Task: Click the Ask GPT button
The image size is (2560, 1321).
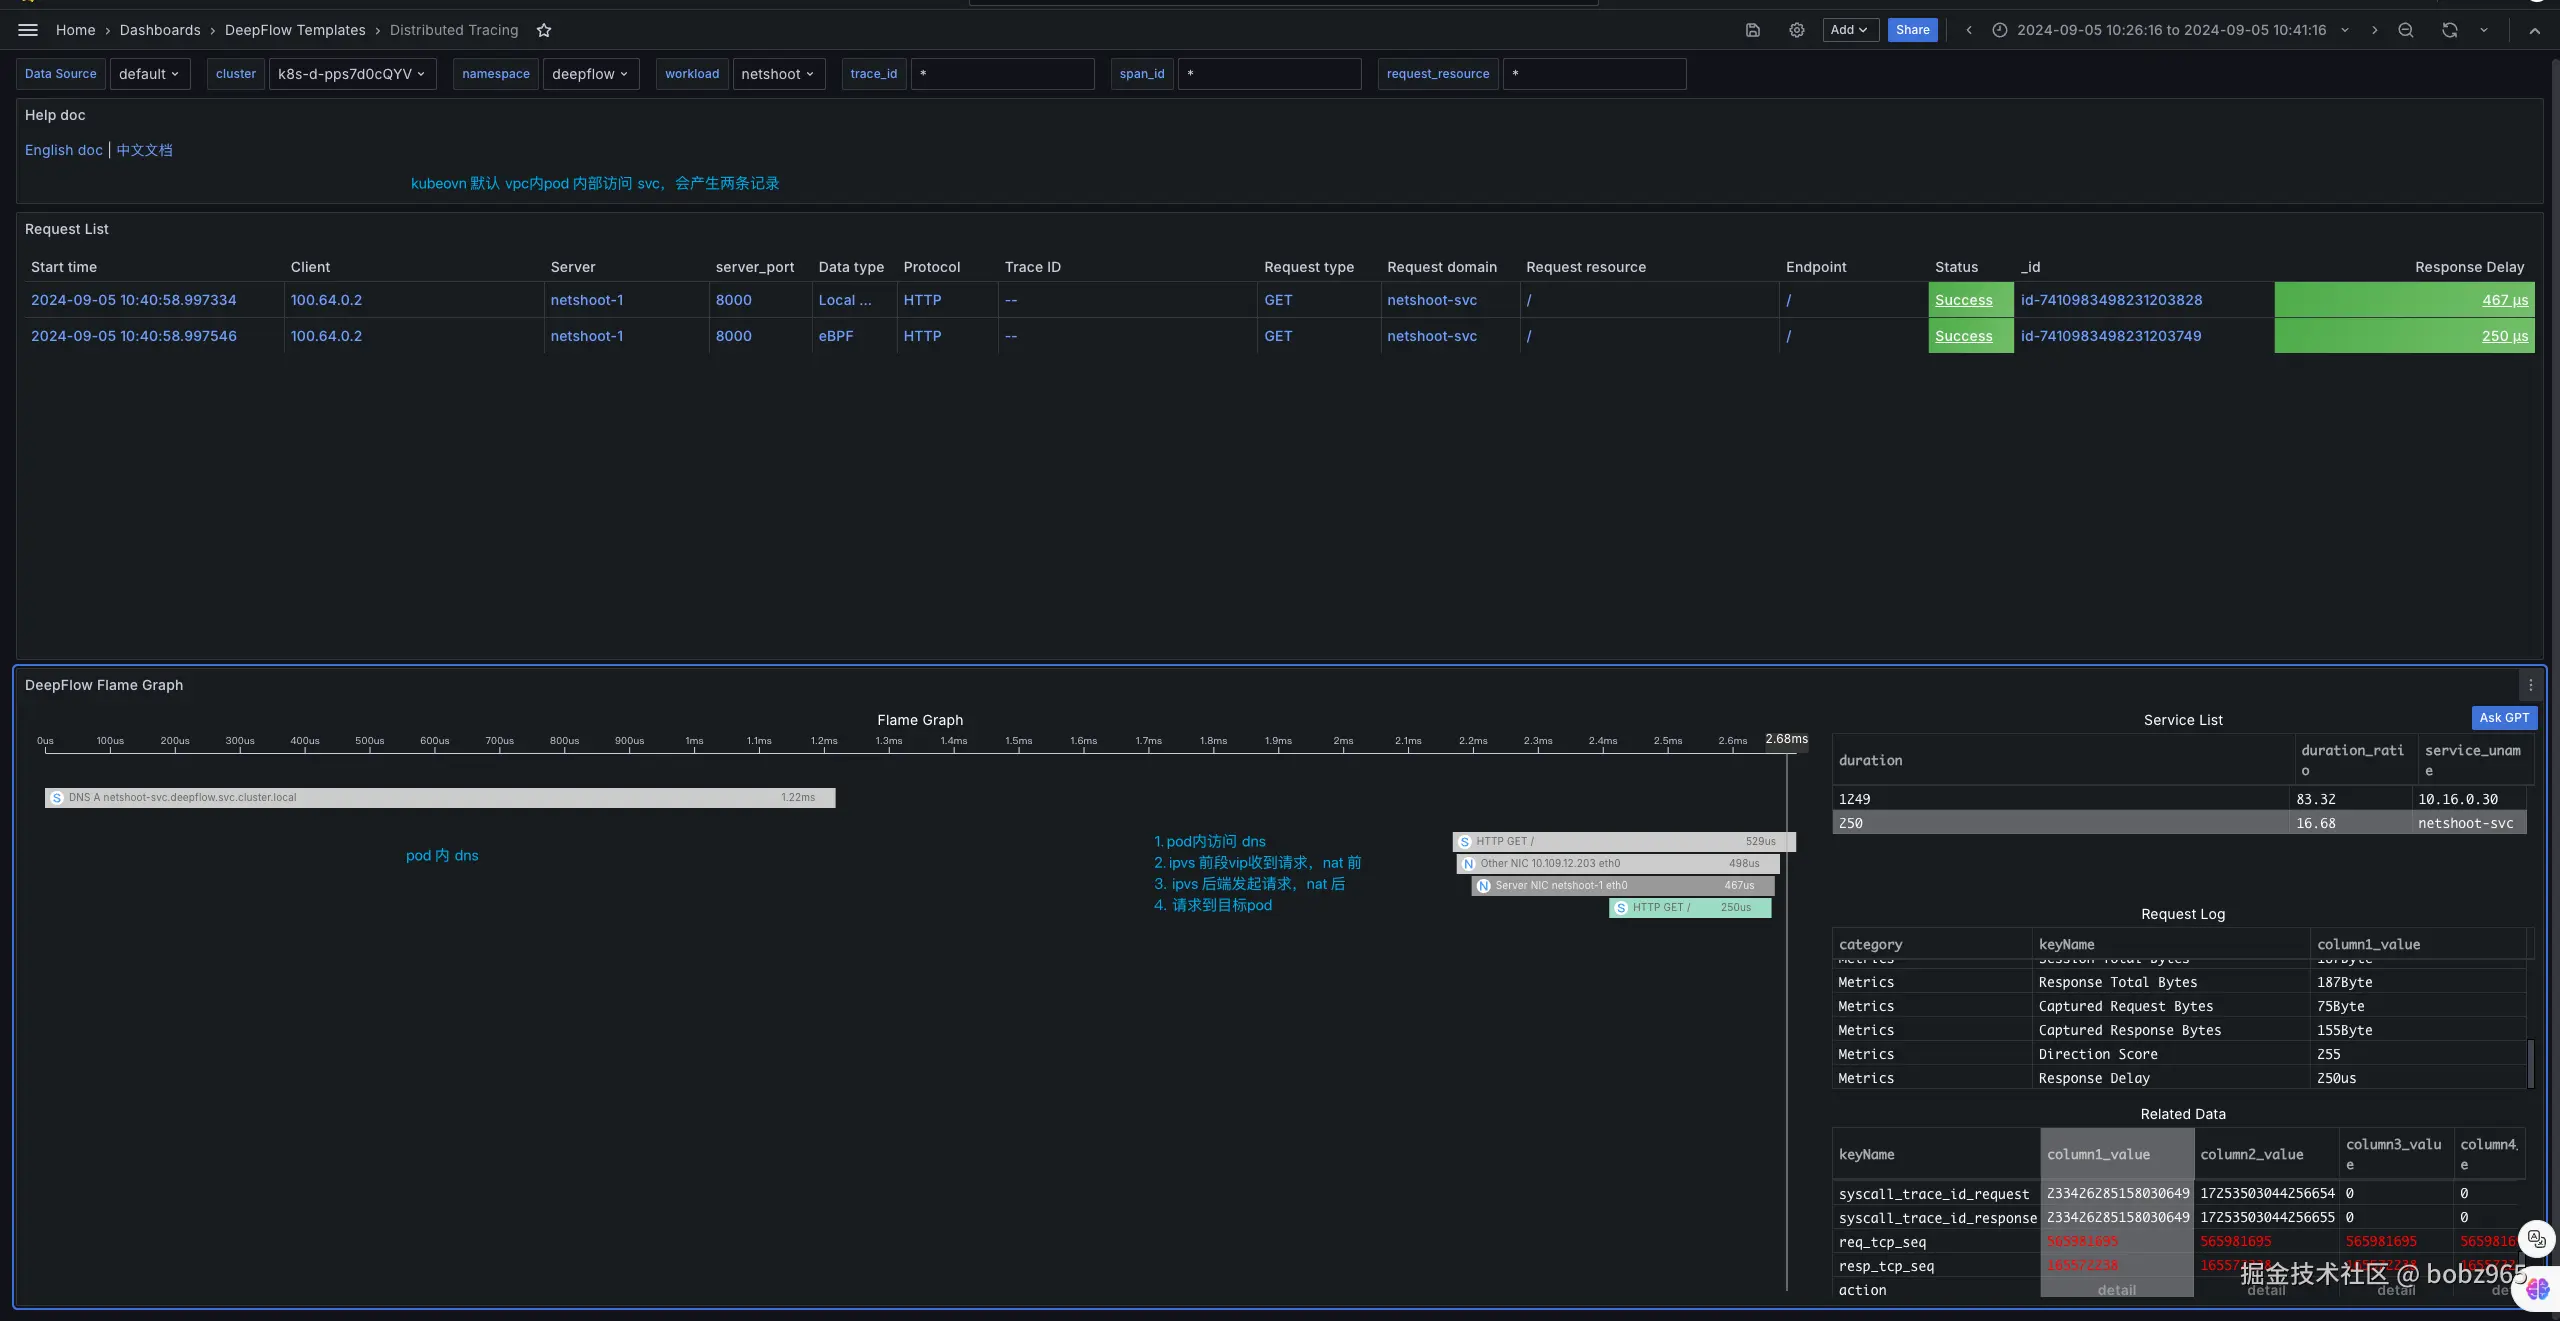Action: [2504, 718]
